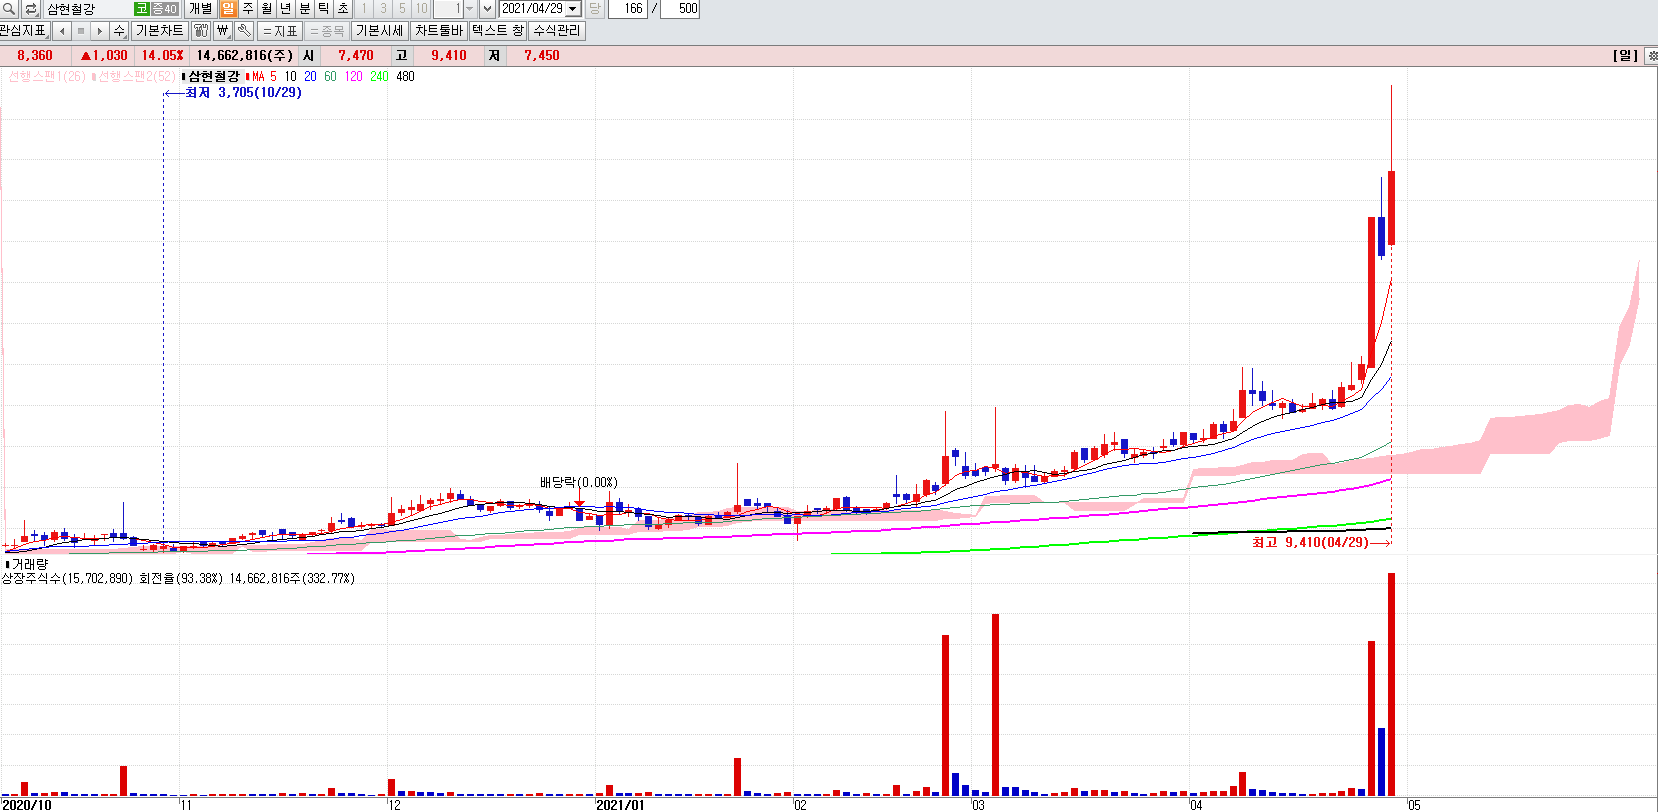Click the 삼현철강 chart legend label
Screen dimensions: 1658x812
(x=212, y=76)
